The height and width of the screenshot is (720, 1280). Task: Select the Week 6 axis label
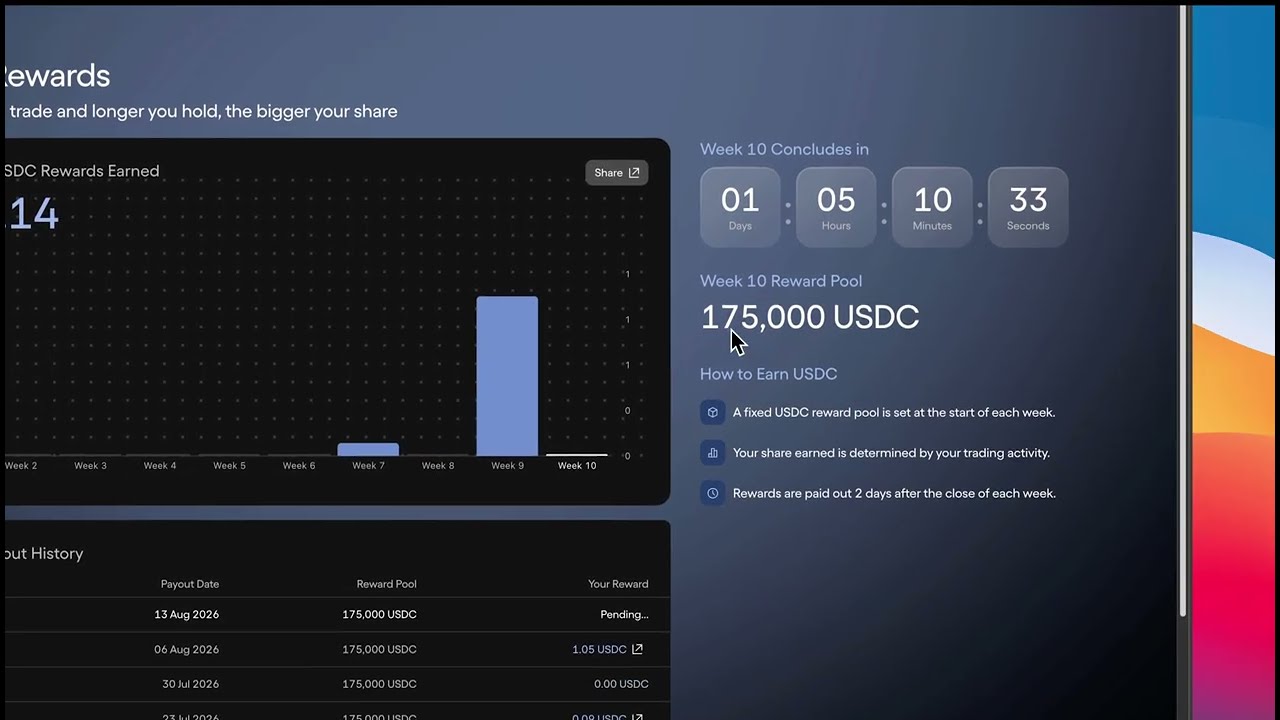[299, 466]
